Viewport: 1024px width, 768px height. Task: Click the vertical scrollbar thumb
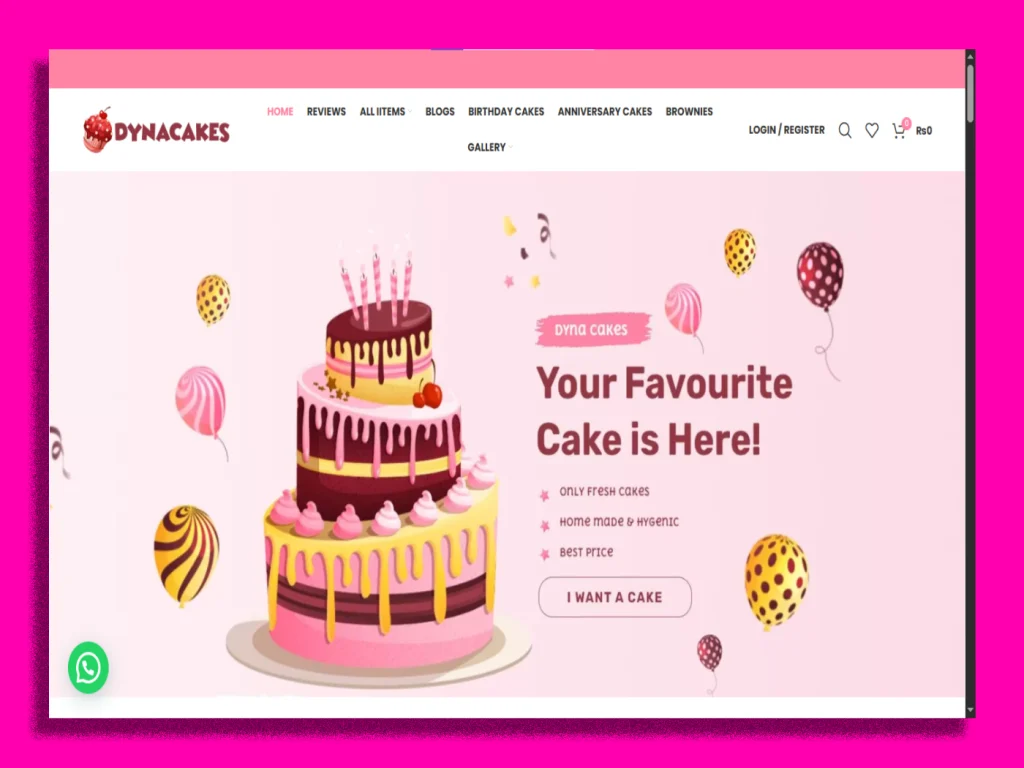pyautogui.click(x=970, y=93)
